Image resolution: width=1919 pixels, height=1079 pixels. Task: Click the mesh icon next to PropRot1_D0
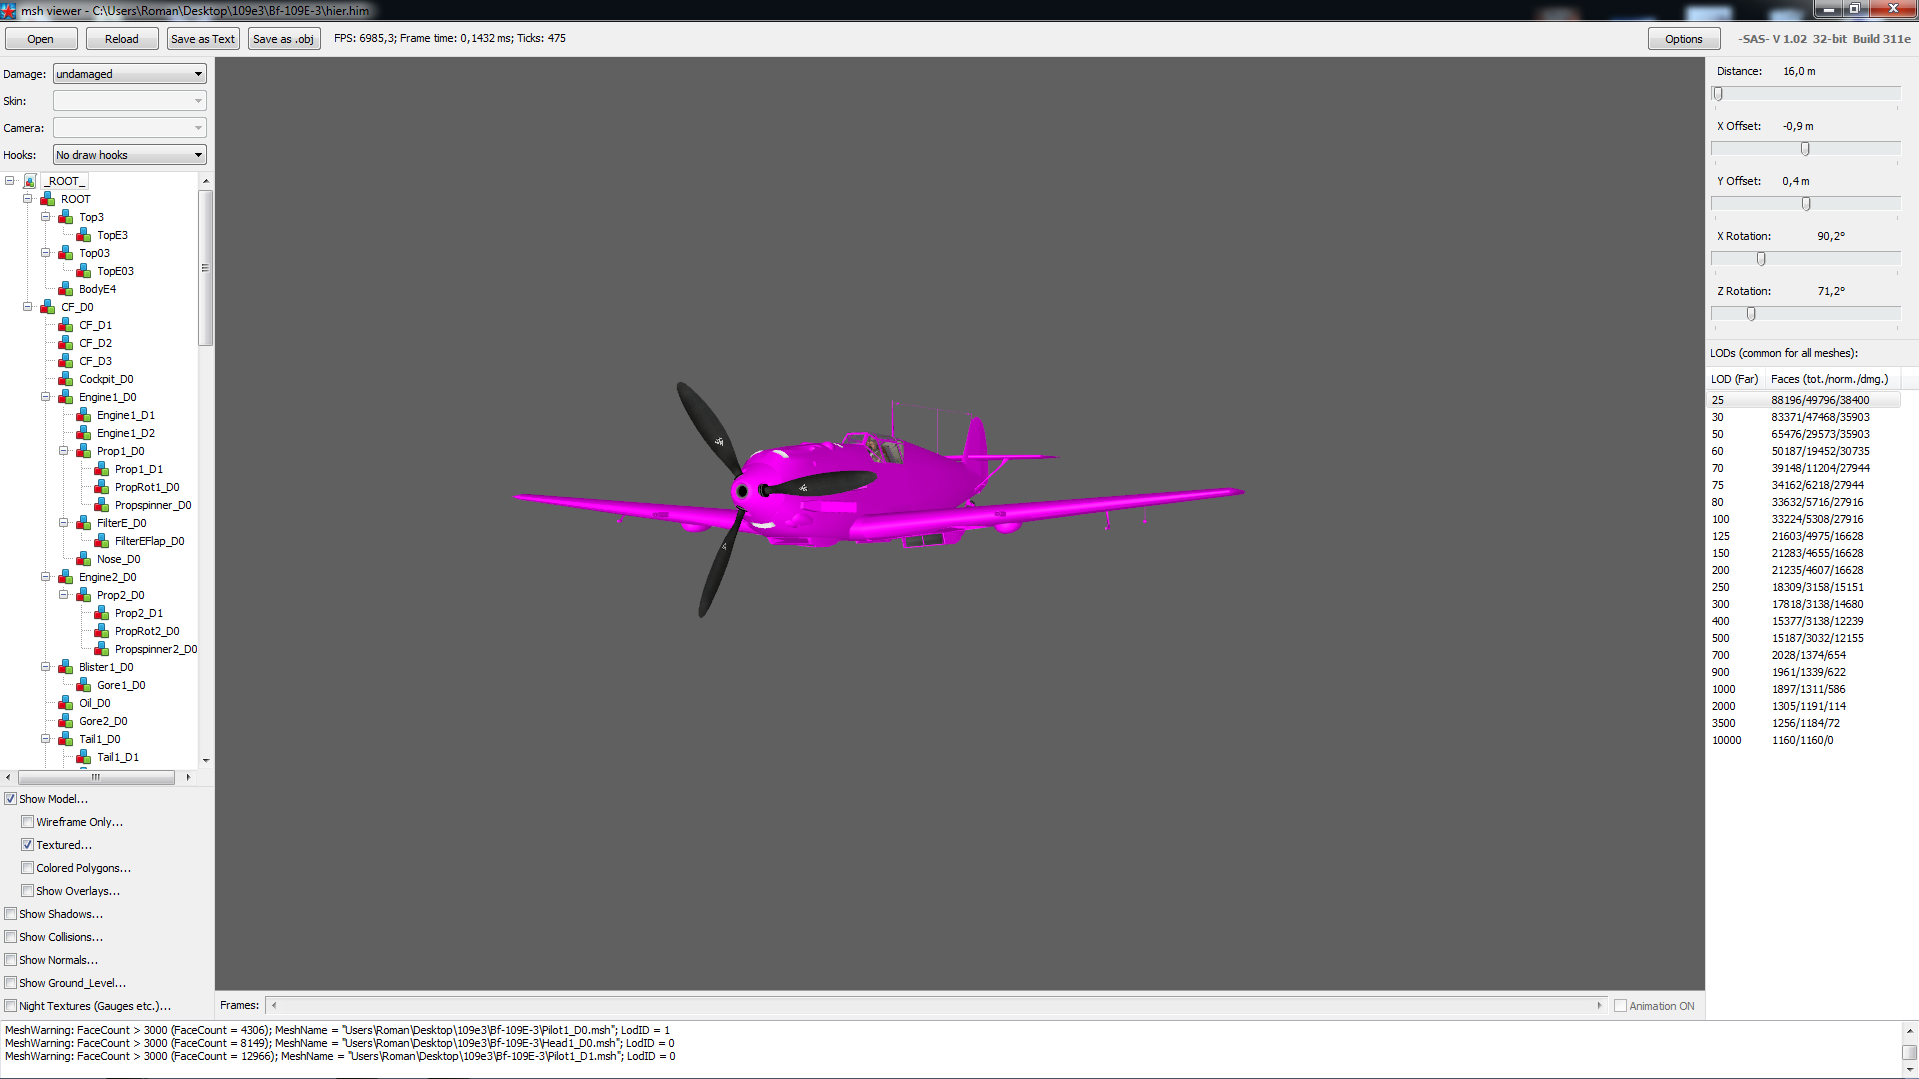click(x=102, y=487)
